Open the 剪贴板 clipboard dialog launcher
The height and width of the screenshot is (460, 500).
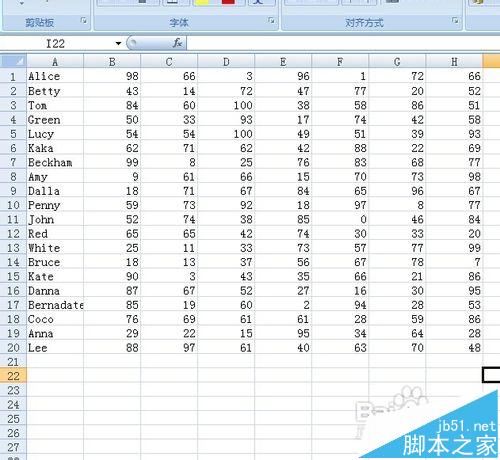click(x=83, y=21)
